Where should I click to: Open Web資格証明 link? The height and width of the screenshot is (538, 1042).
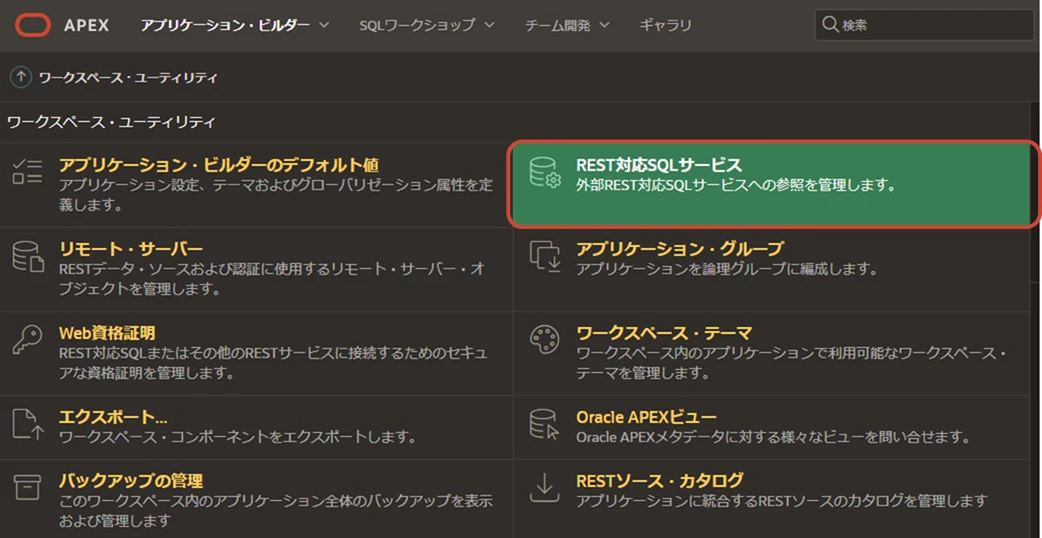tap(107, 332)
